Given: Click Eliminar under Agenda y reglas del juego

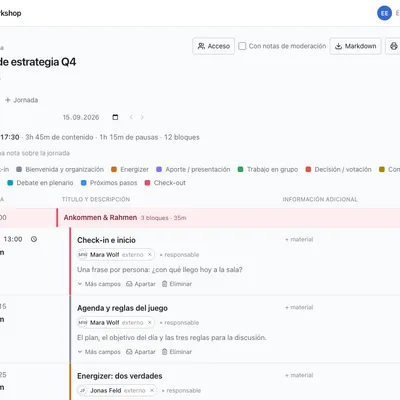Looking at the screenshot, I should [177, 352].
